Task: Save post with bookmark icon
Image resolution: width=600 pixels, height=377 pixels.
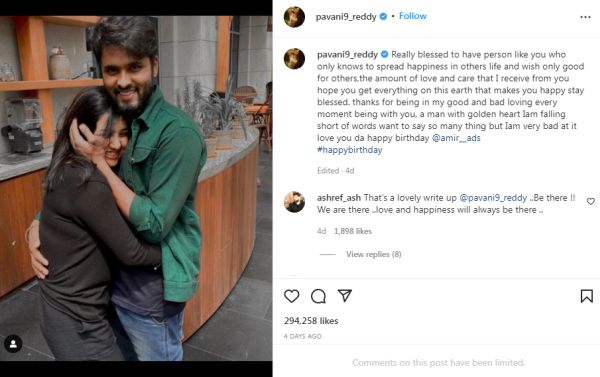Action: click(587, 296)
